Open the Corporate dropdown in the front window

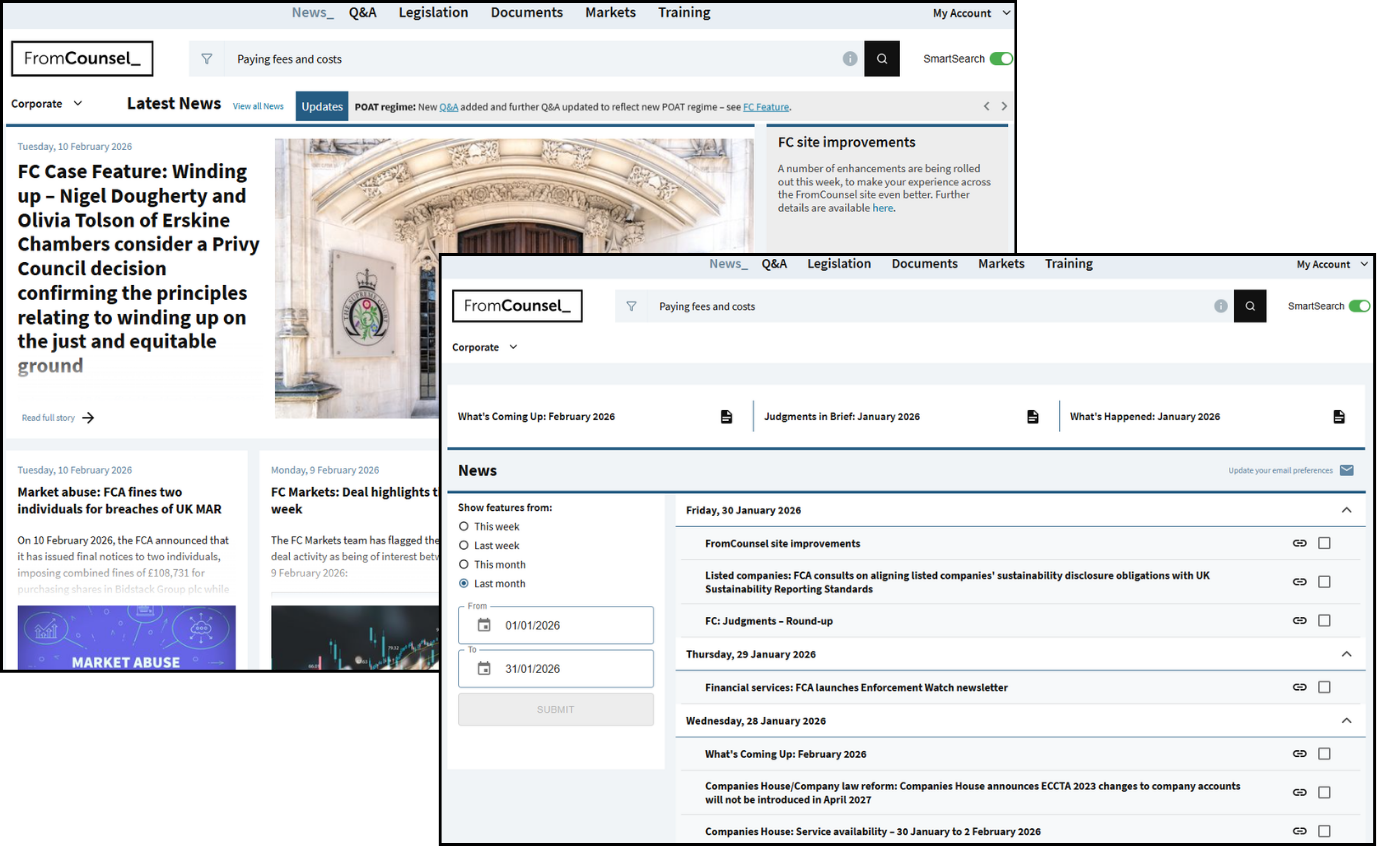(x=485, y=347)
